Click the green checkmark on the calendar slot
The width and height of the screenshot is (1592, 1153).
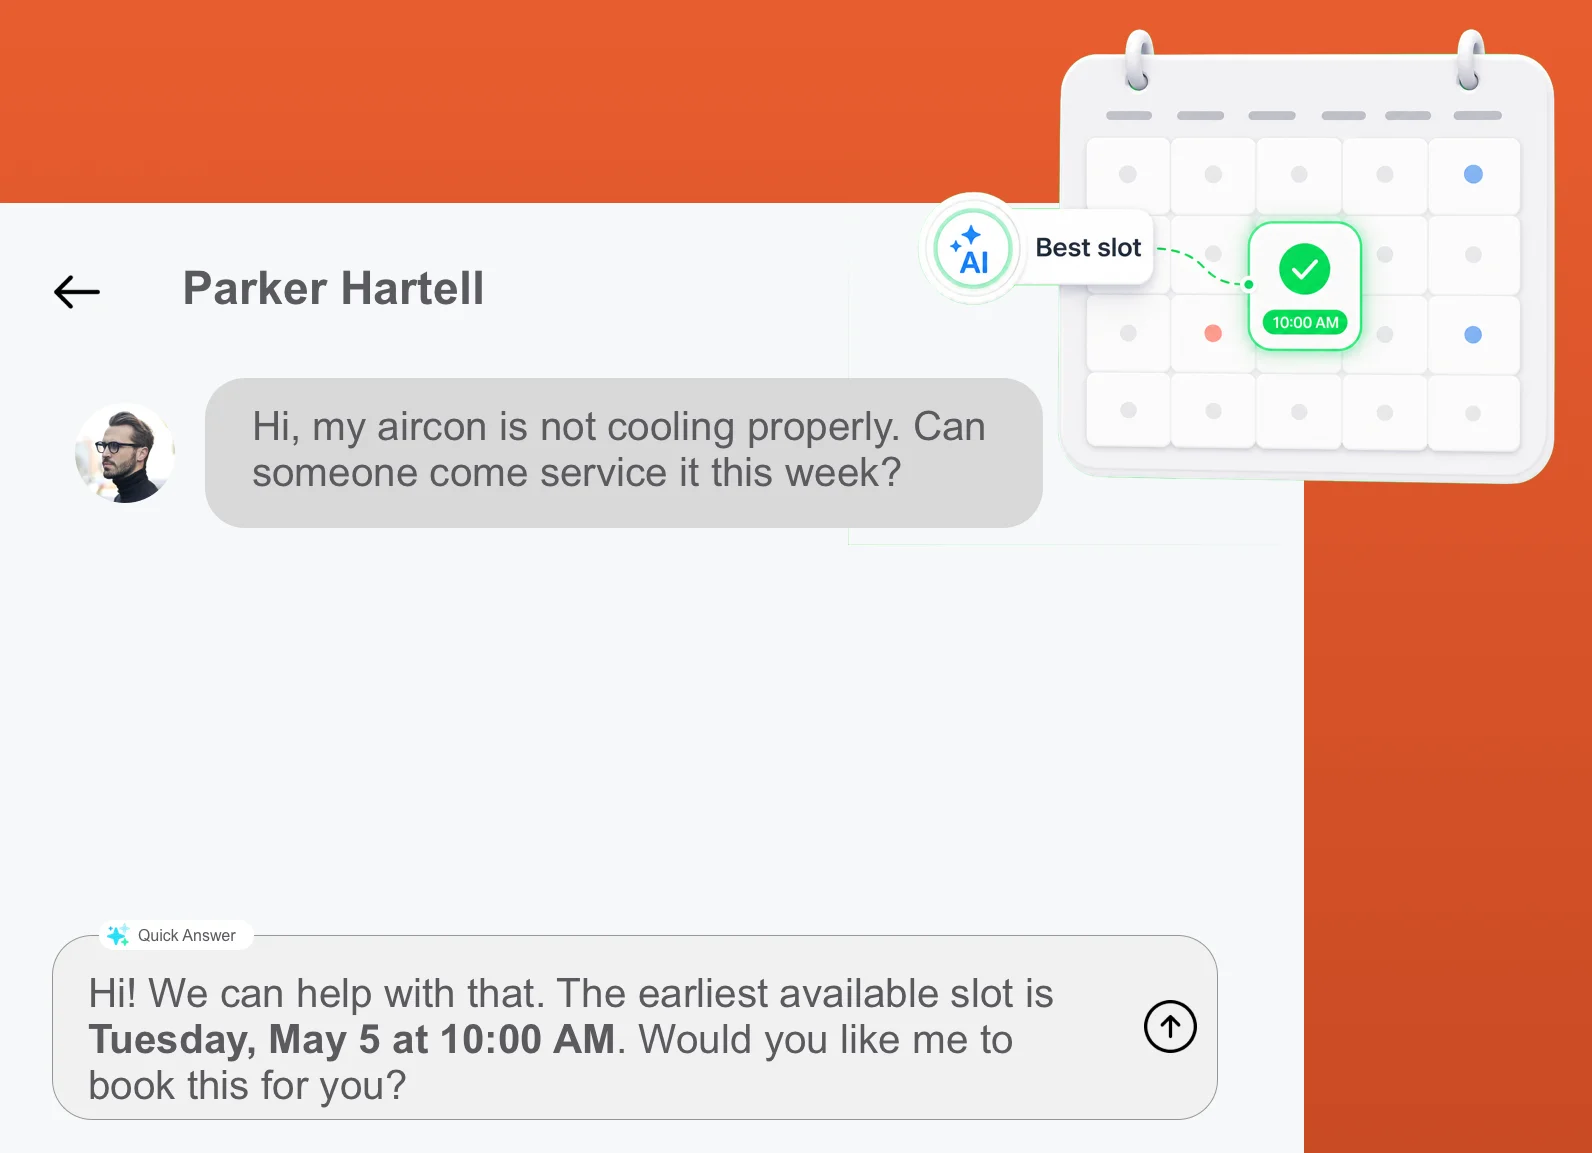coord(1304,269)
